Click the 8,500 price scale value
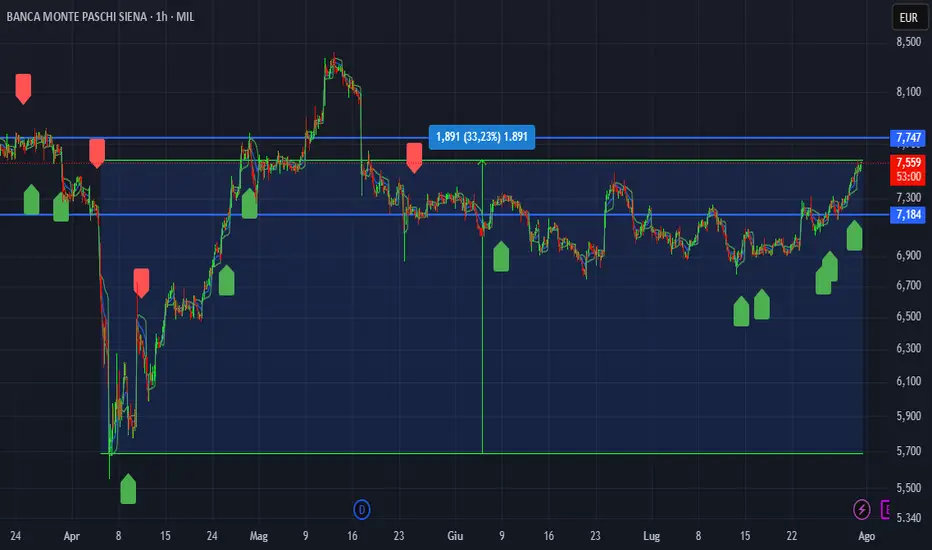 click(x=908, y=42)
